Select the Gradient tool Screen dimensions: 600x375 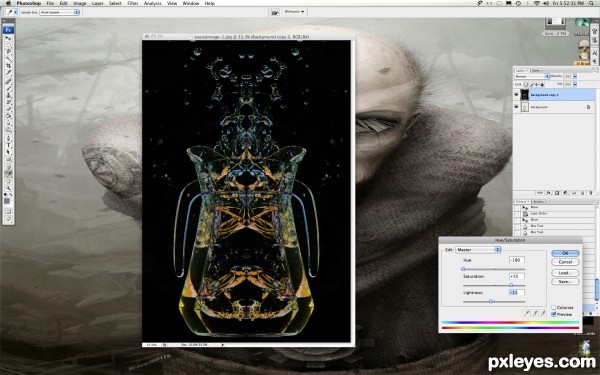point(8,116)
